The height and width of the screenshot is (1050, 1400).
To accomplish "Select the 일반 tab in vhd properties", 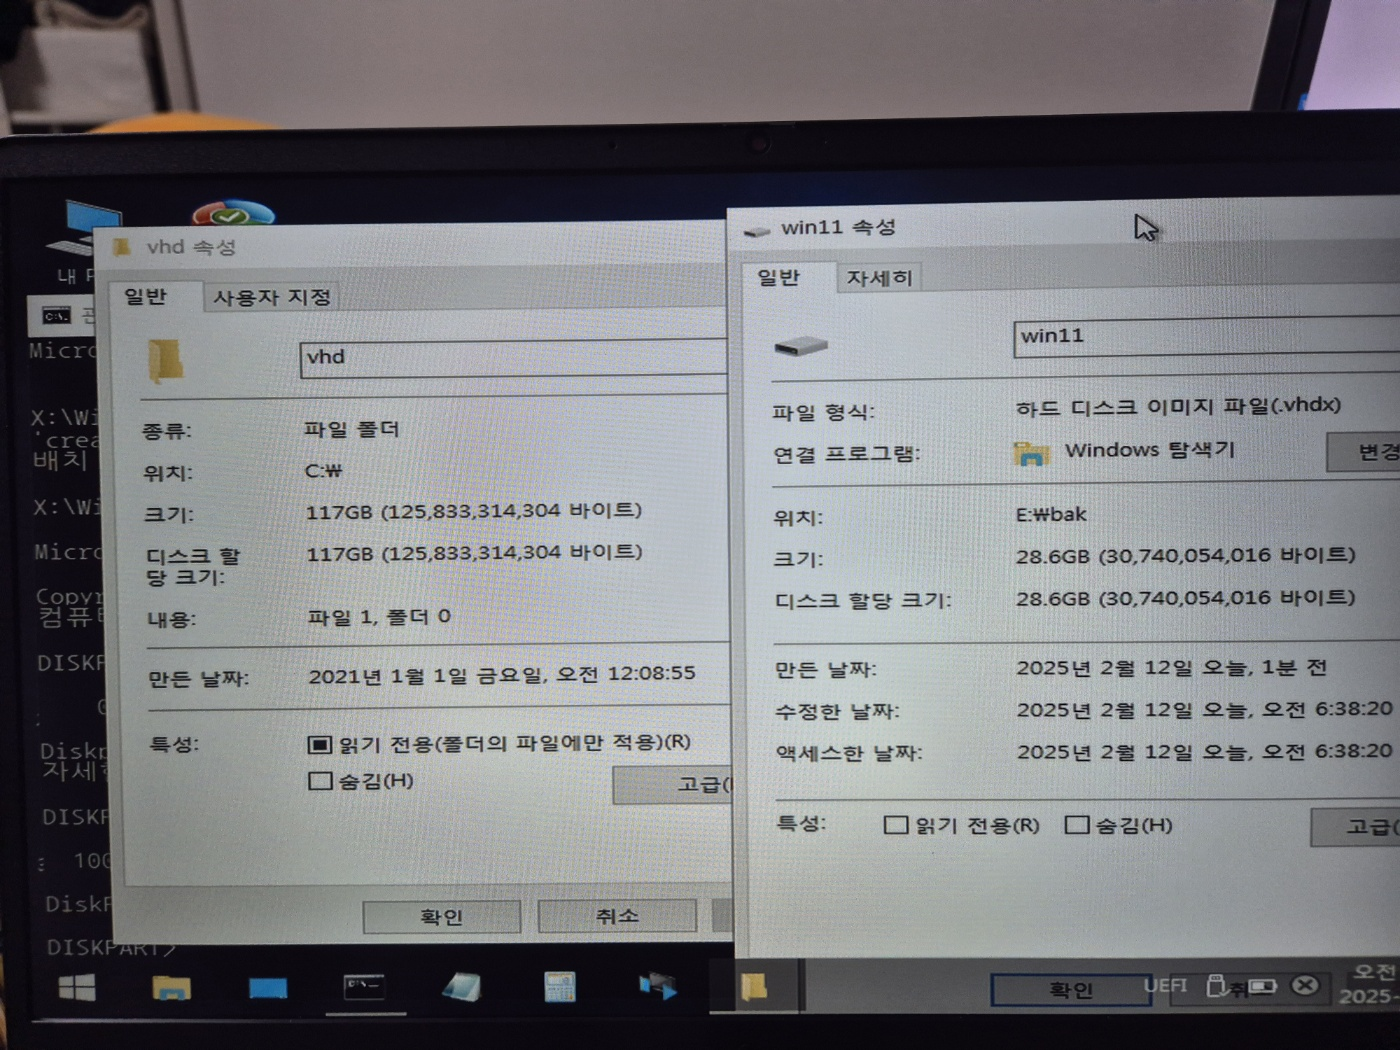I will coord(146,296).
